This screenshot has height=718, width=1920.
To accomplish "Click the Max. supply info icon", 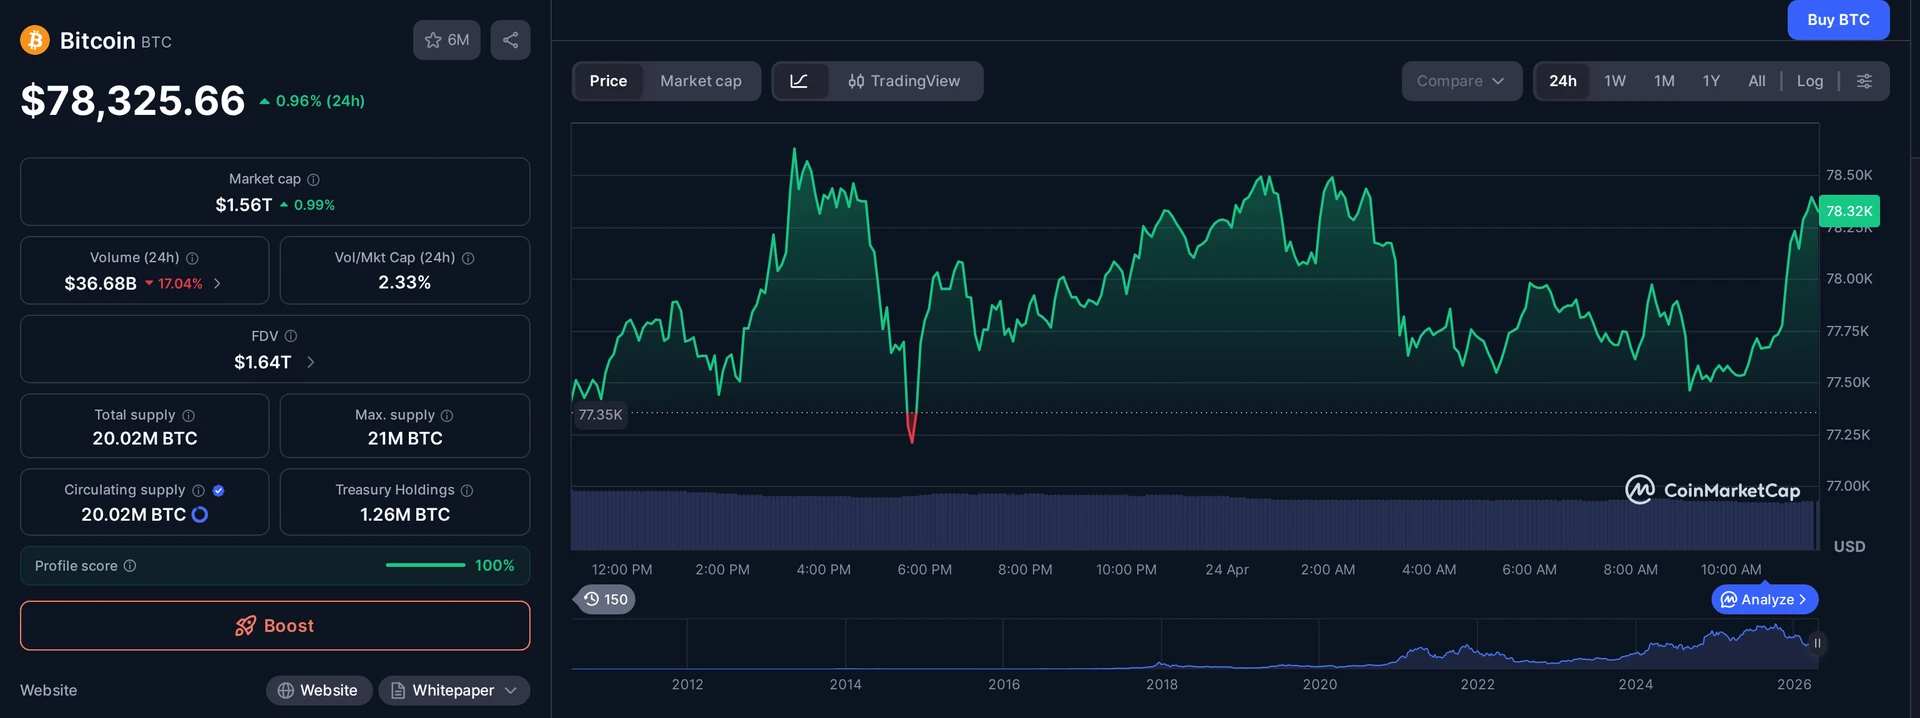I will tap(447, 415).
